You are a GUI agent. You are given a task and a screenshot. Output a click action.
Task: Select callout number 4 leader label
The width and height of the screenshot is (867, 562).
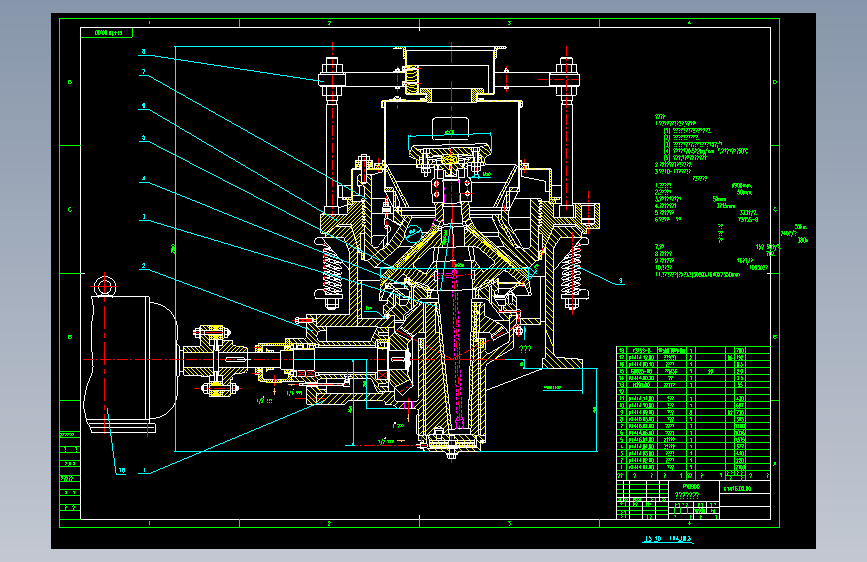[x=143, y=179]
